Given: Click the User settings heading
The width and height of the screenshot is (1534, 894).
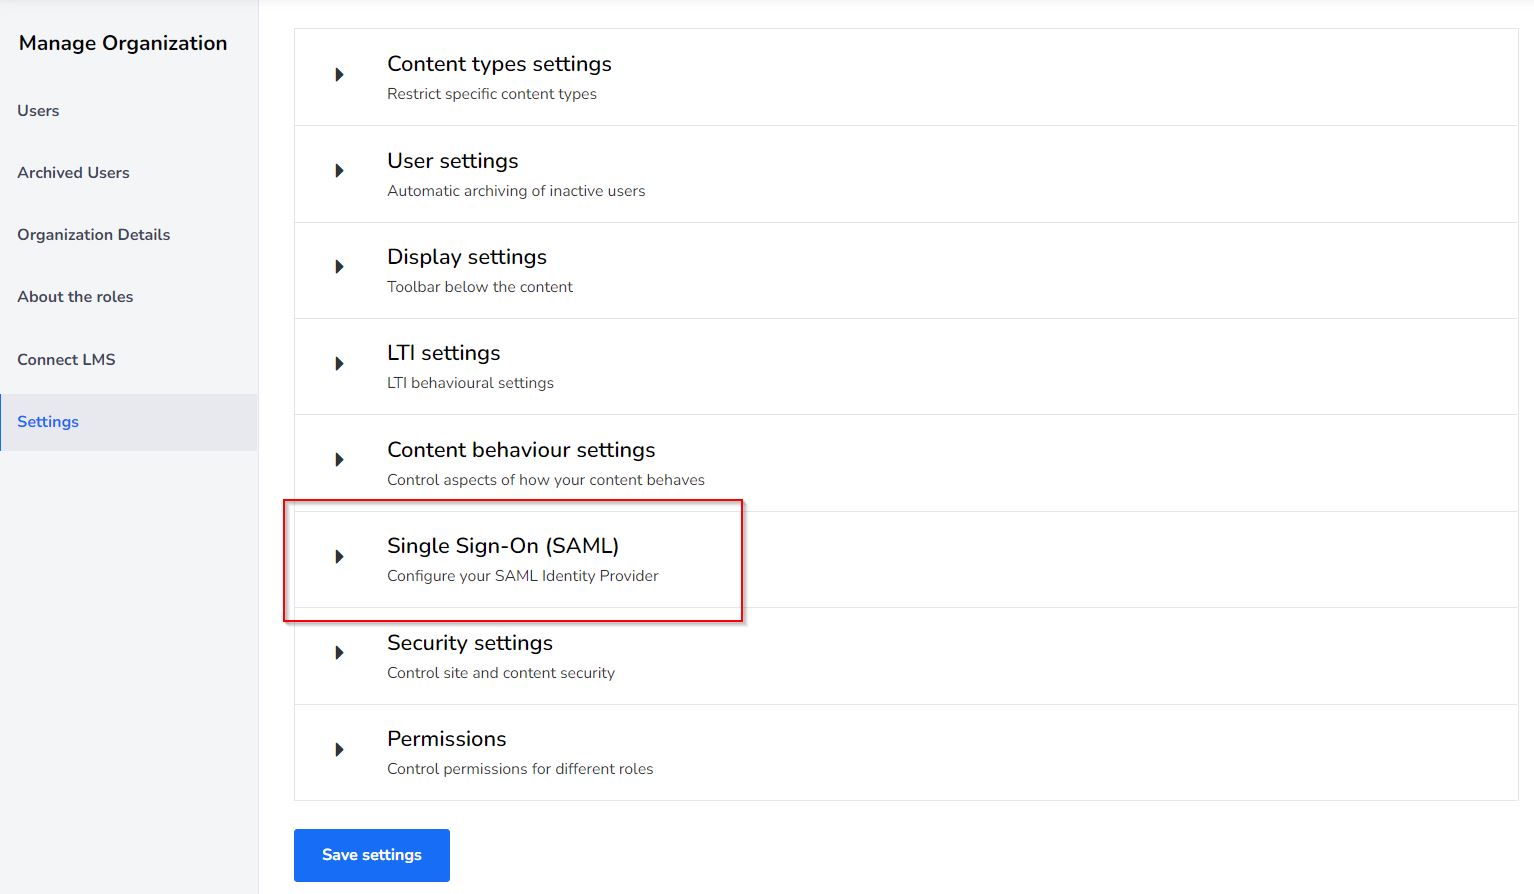Looking at the screenshot, I should coord(453,161).
